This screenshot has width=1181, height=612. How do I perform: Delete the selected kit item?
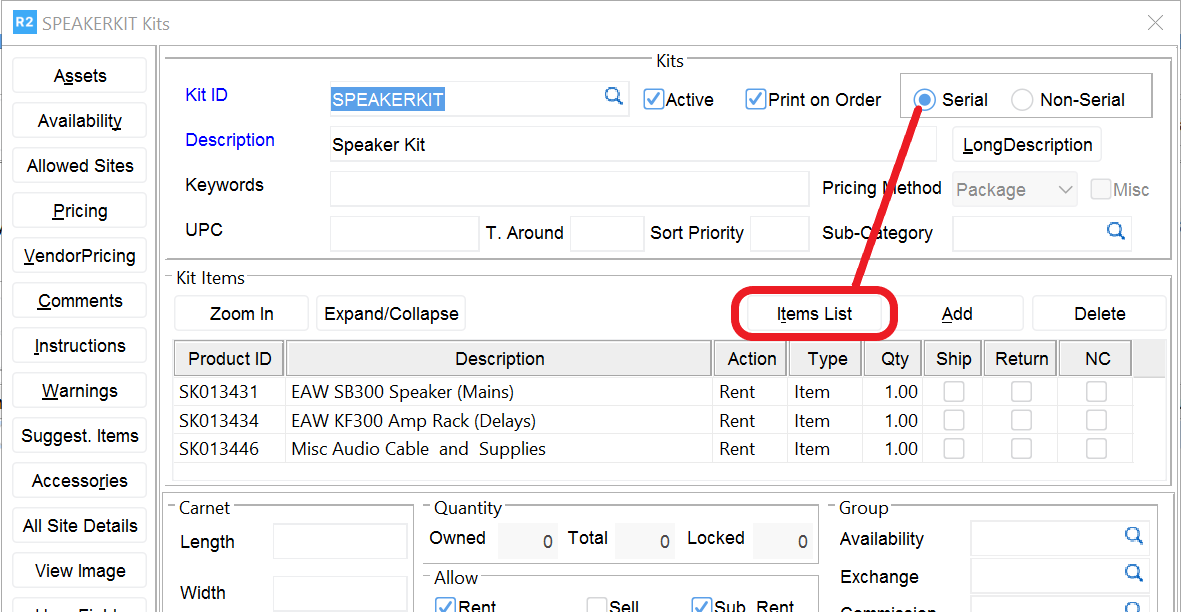1098,312
